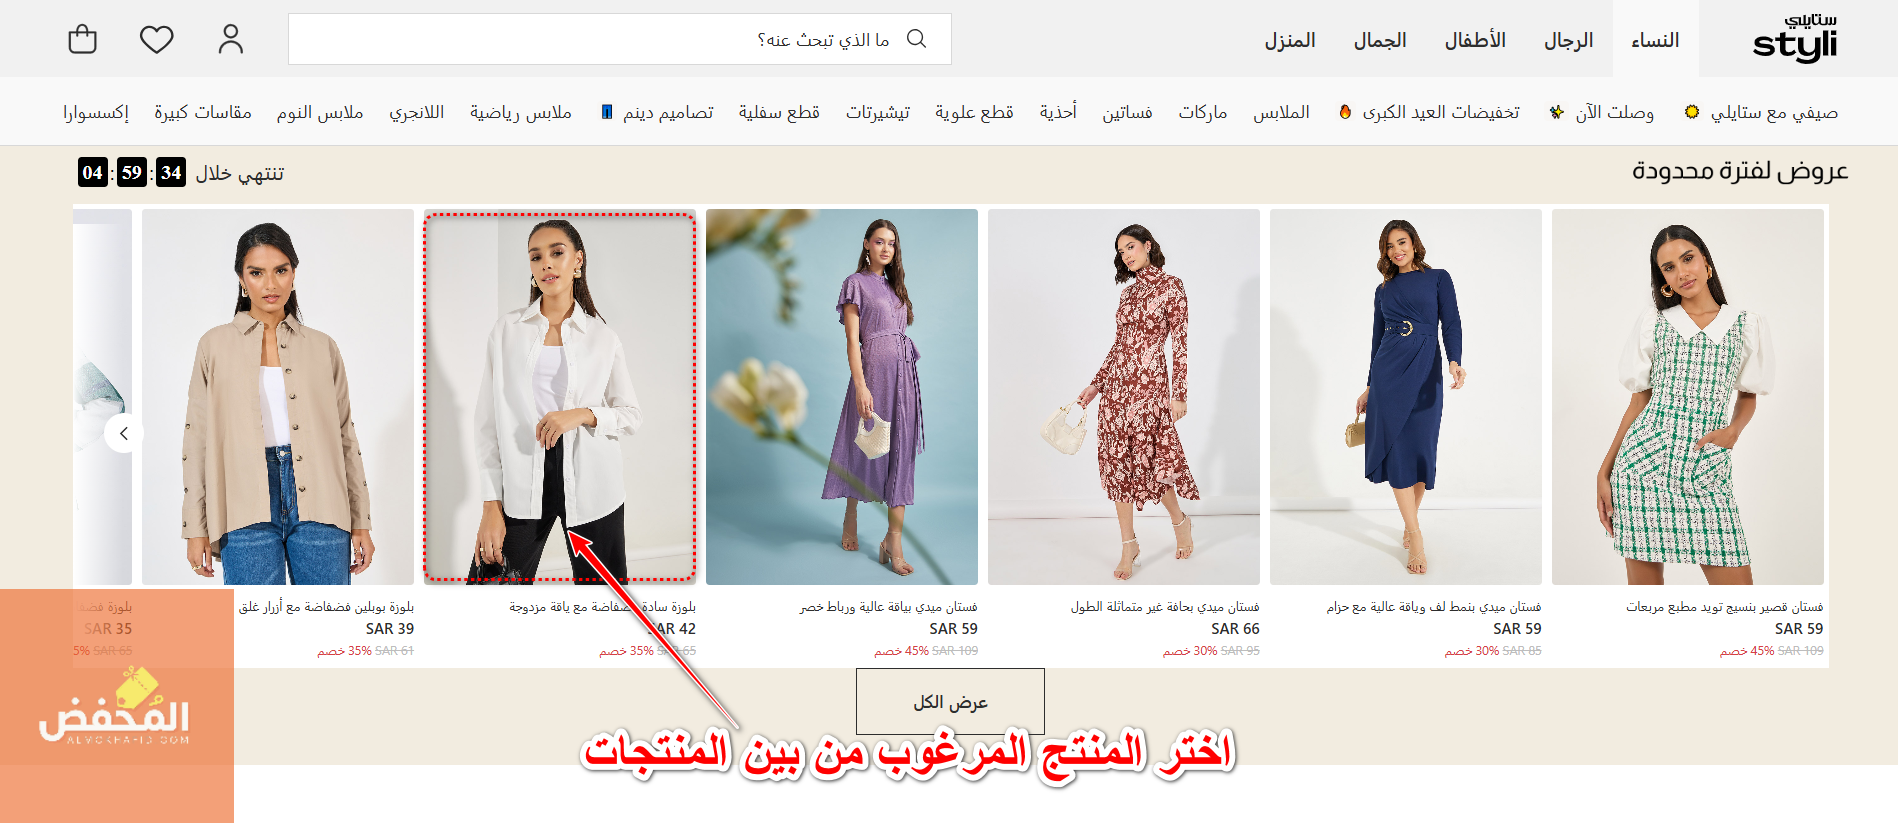This screenshot has width=1898, height=823.
Task: Open the wishlist heart icon
Action: (156, 39)
